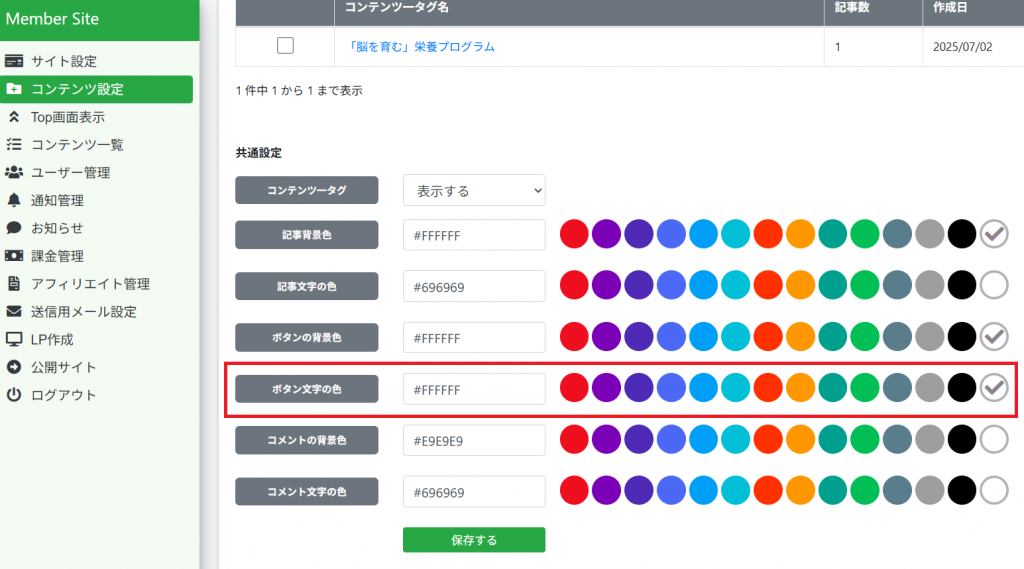Open the 「脳を育む」栄養プログラム tag link
Screen dimensions: 1024x569
coord(422,47)
